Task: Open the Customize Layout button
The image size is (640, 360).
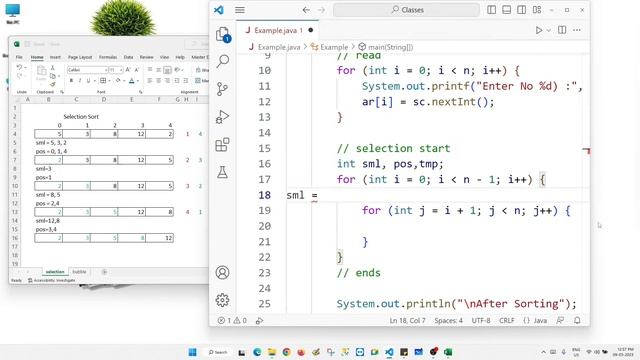Action: click(537, 10)
